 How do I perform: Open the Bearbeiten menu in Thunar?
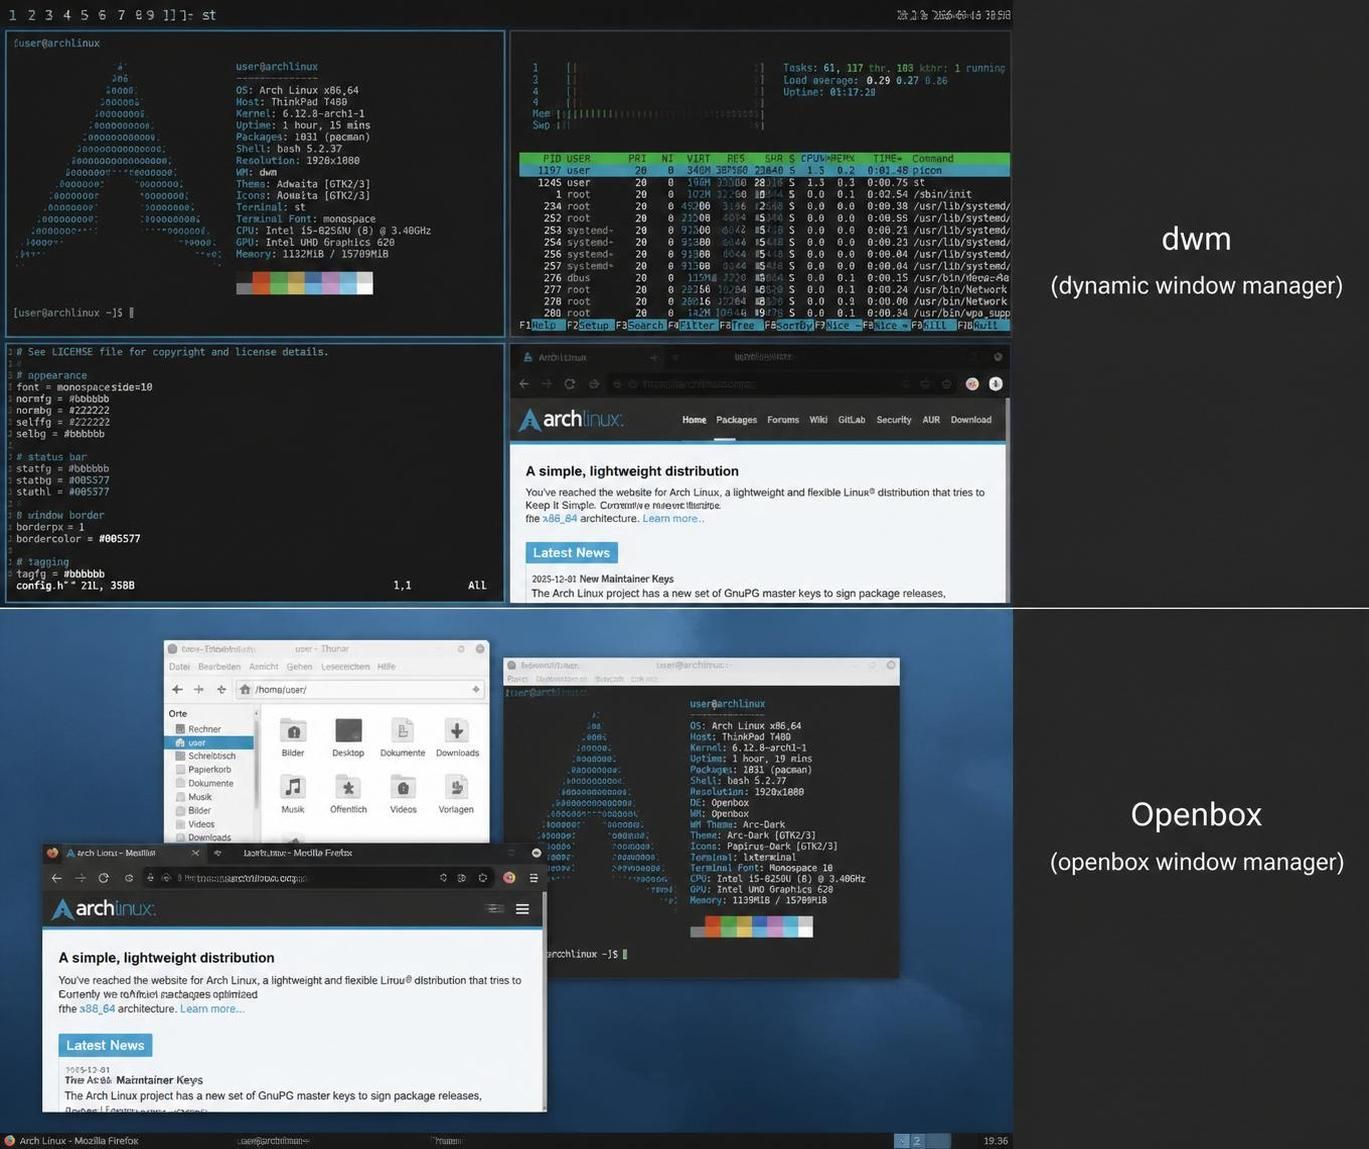coord(219,667)
